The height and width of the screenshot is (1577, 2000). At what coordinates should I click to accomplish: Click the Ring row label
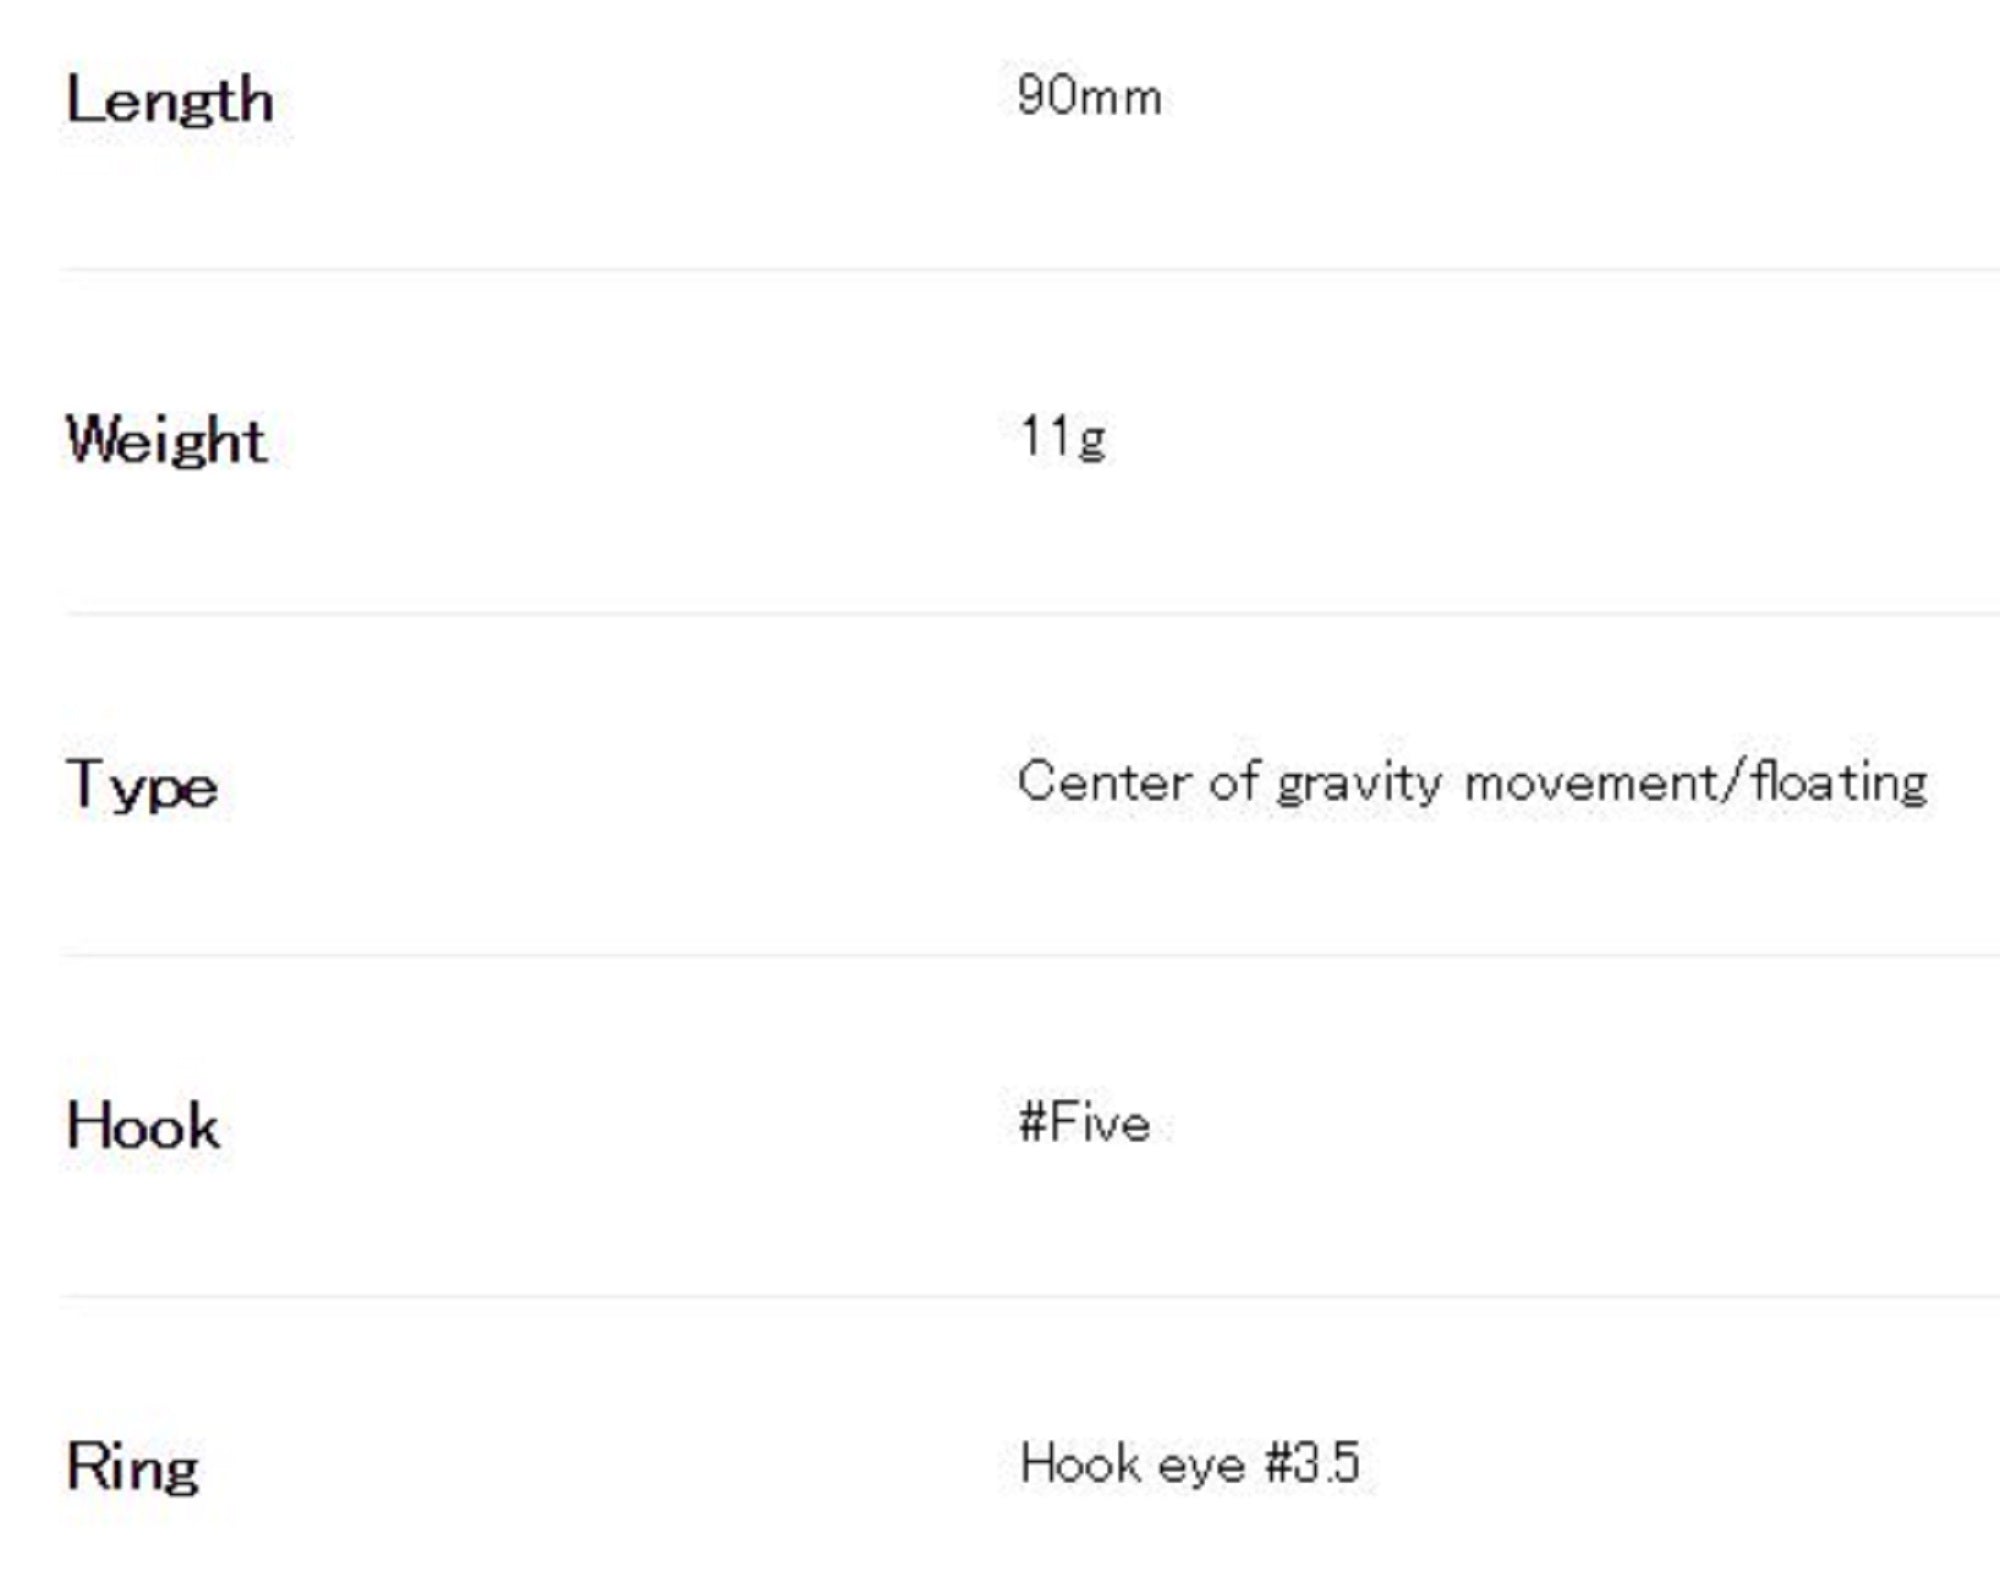(x=133, y=1467)
